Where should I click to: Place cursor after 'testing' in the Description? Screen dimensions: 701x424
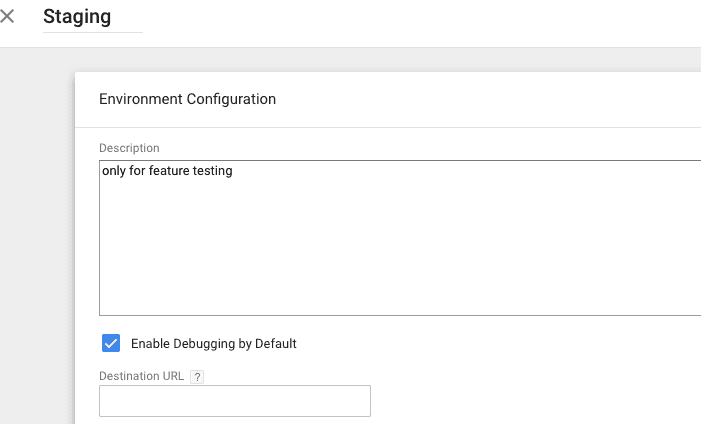pyautogui.click(x=234, y=171)
